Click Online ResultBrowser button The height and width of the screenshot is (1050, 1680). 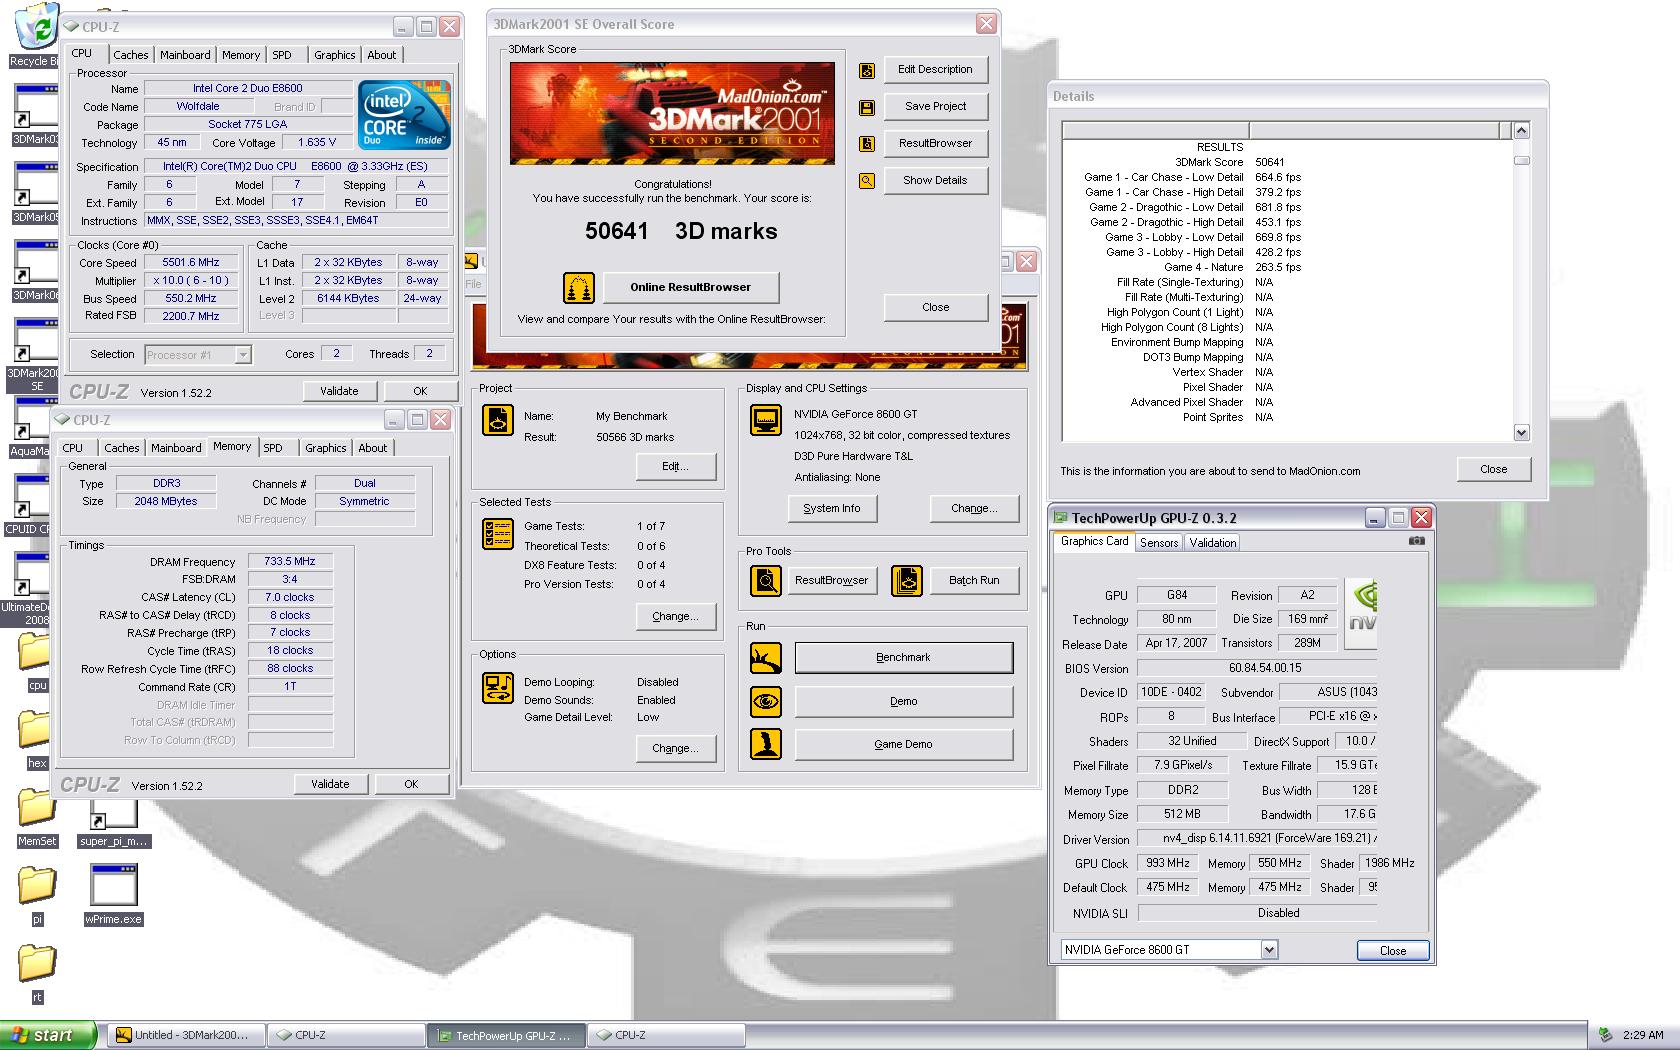point(690,288)
